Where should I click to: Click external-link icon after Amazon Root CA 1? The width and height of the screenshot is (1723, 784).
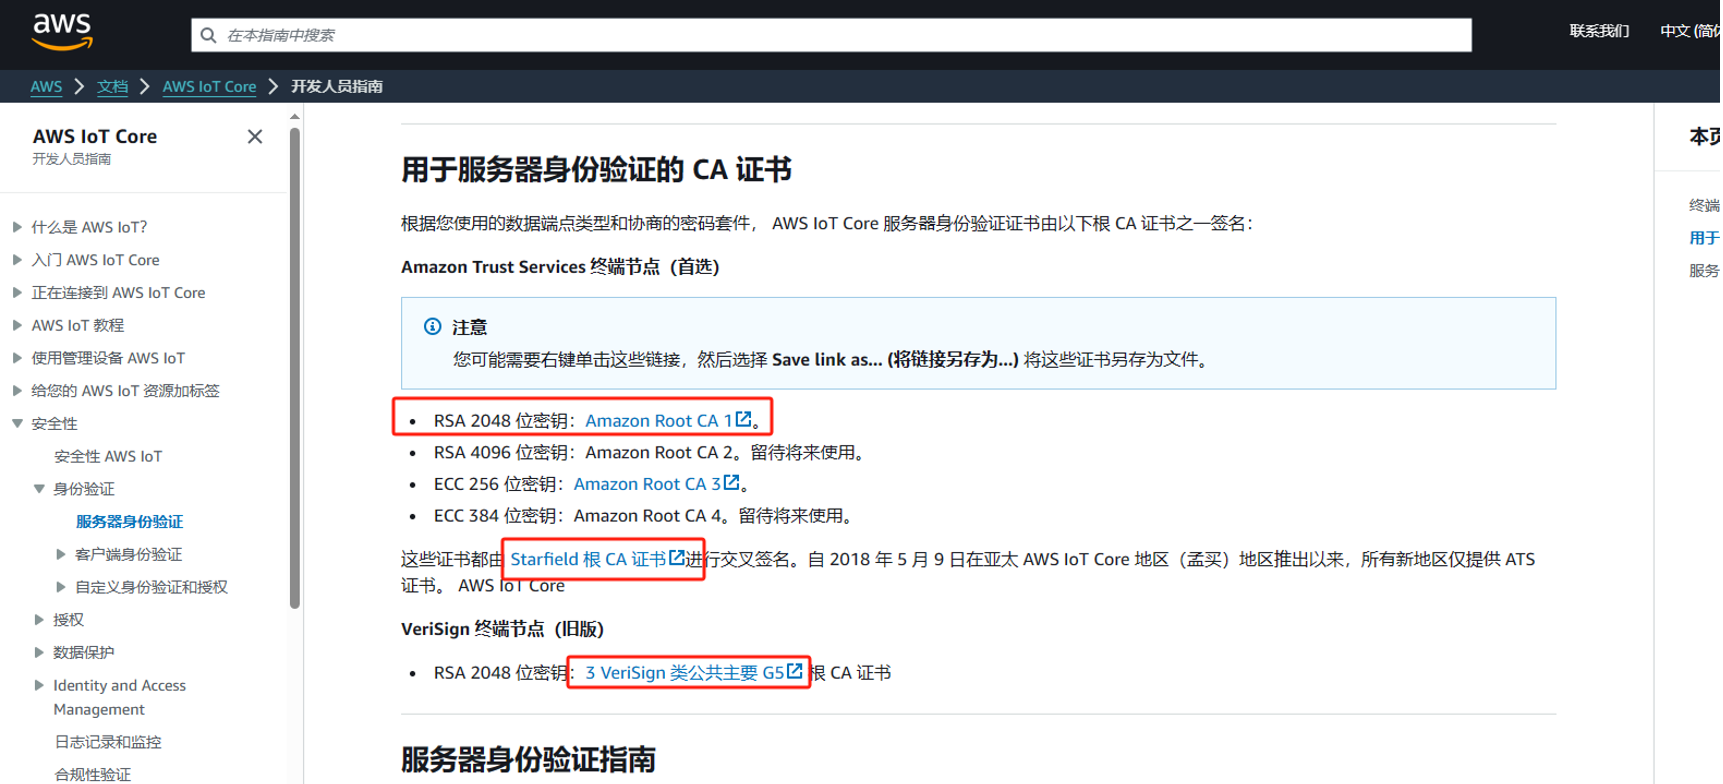coord(743,420)
